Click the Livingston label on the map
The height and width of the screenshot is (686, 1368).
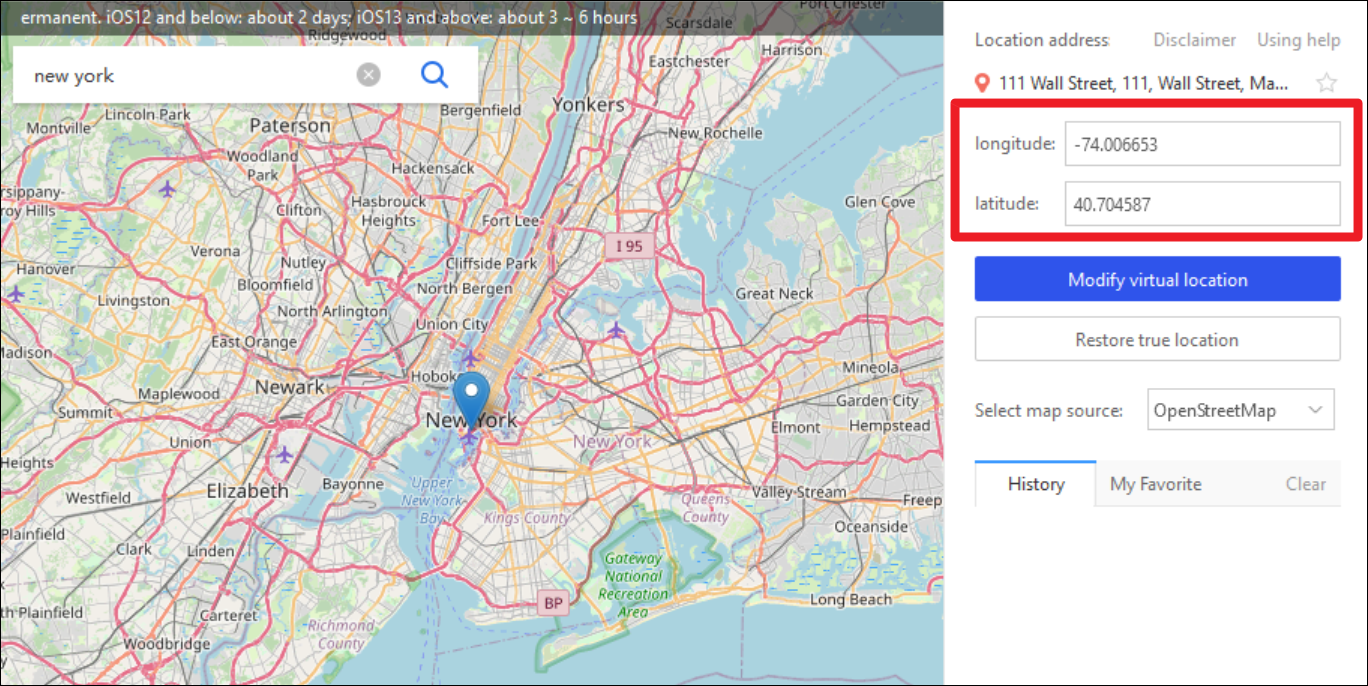click(x=134, y=300)
